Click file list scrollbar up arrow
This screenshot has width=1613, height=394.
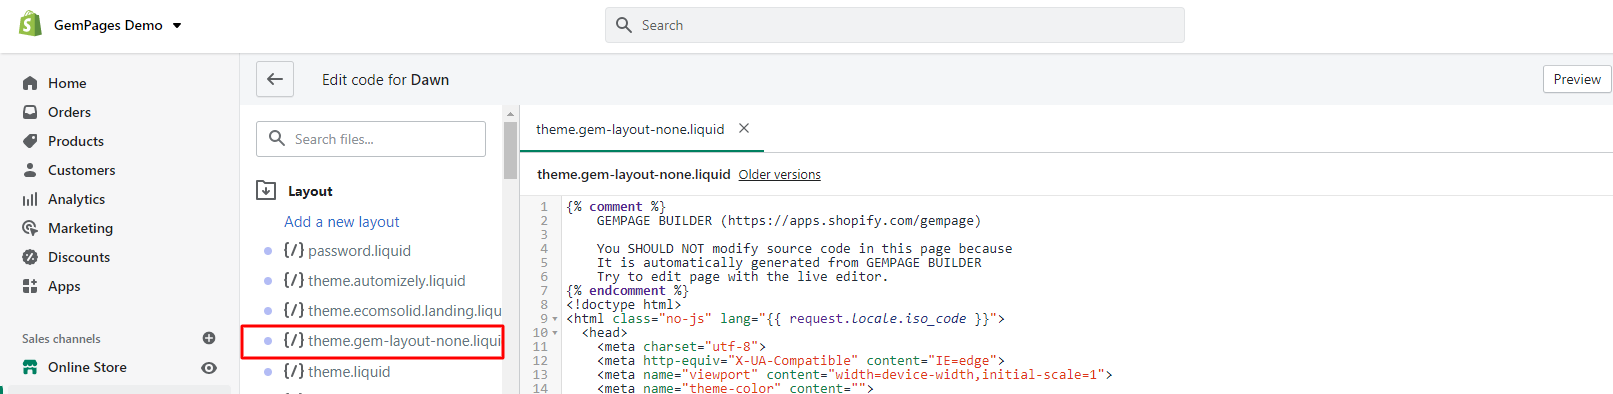tap(510, 114)
